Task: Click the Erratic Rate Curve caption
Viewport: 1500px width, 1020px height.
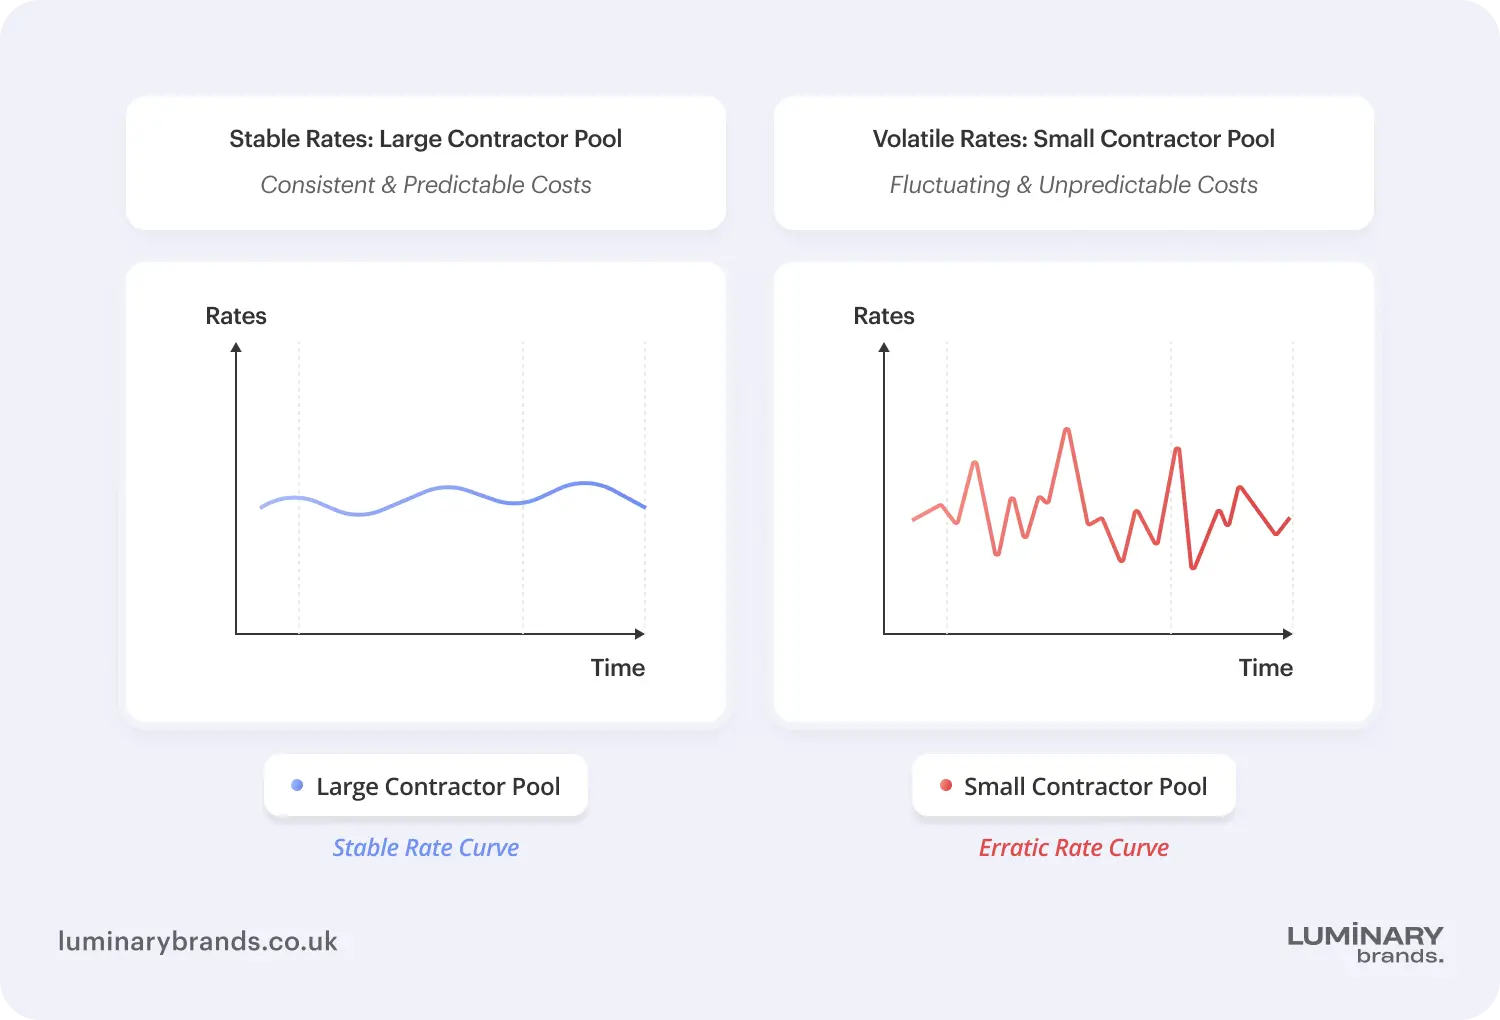Action: point(1073,848)
